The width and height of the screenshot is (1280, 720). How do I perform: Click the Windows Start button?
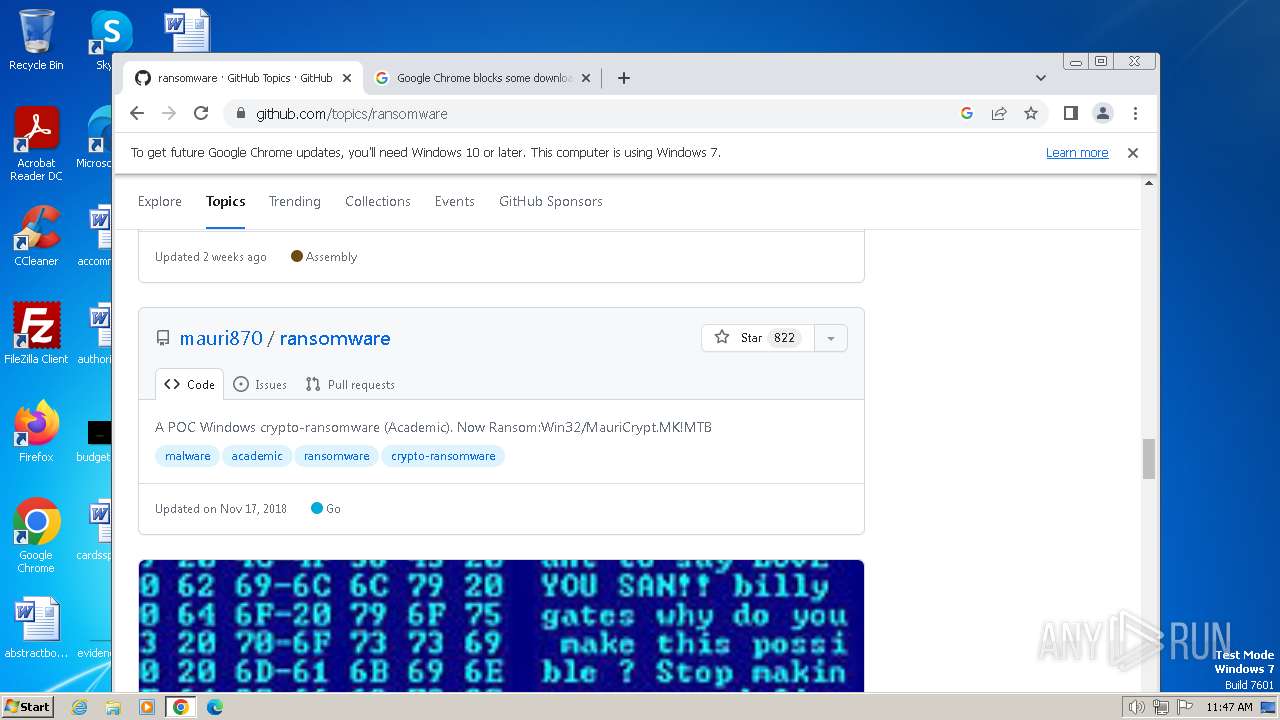[x=27, y=707]
